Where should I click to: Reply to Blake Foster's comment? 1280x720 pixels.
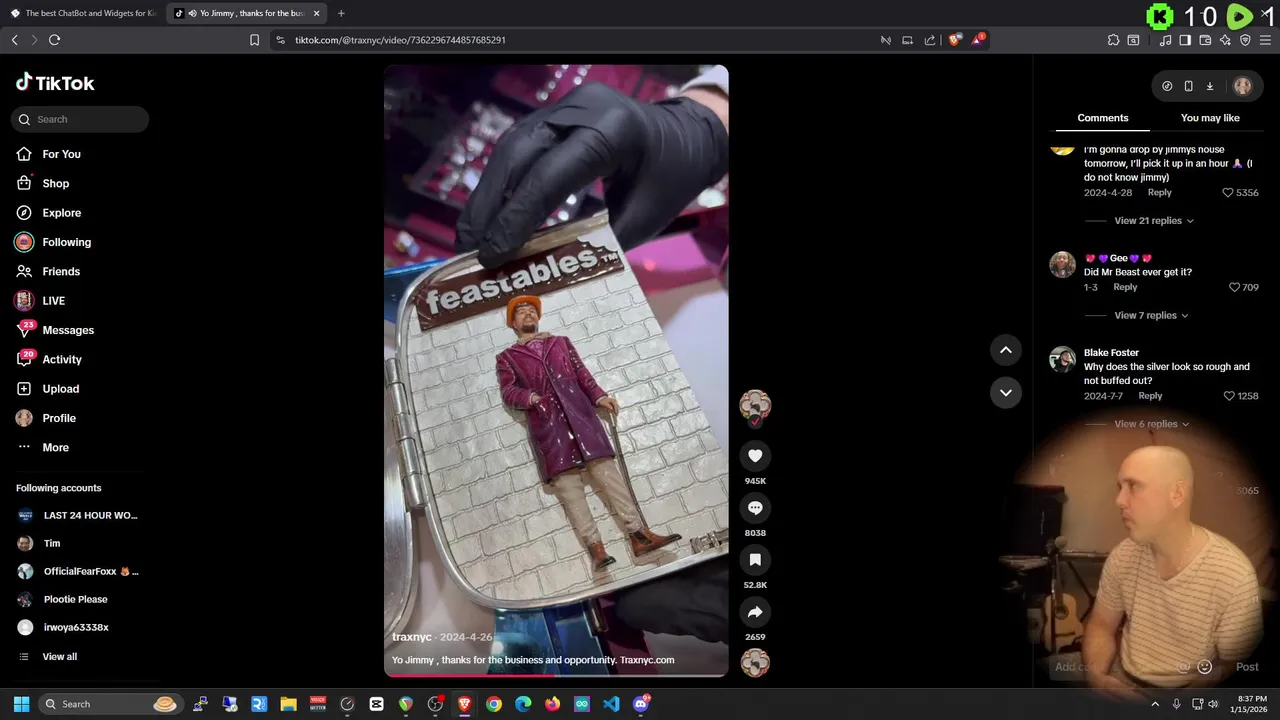tap(1150, 396)
